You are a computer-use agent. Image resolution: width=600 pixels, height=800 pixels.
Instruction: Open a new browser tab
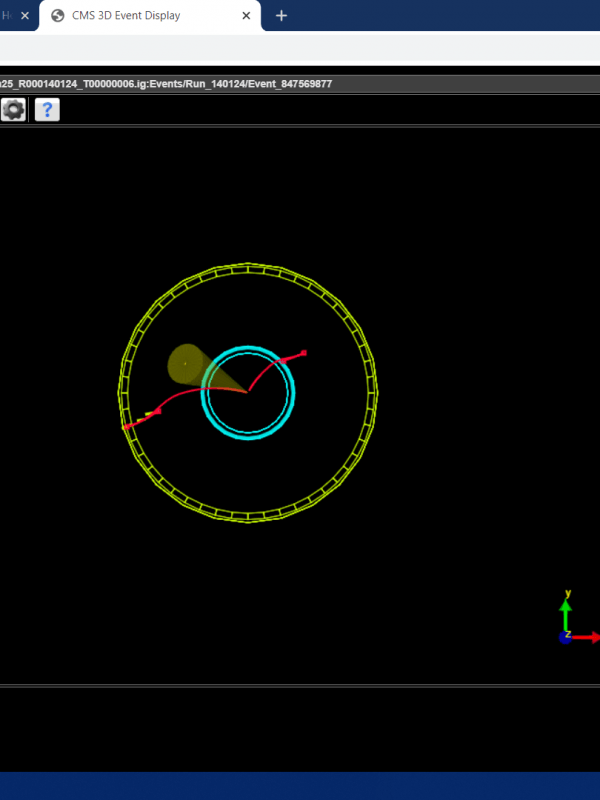pos(281,16)
